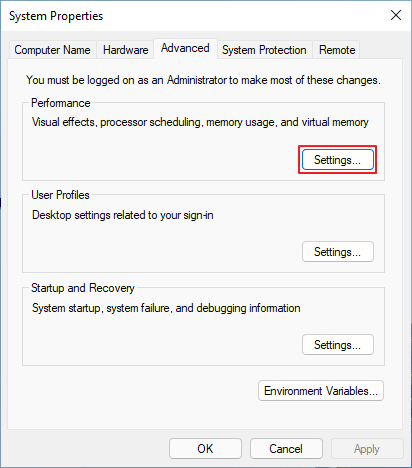
Task: Switch to the Remote tab
Action: 337,50
